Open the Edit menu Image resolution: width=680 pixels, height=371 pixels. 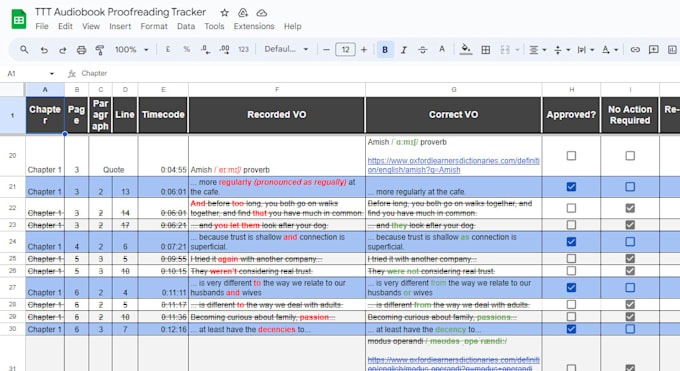[x=65, y=26]
